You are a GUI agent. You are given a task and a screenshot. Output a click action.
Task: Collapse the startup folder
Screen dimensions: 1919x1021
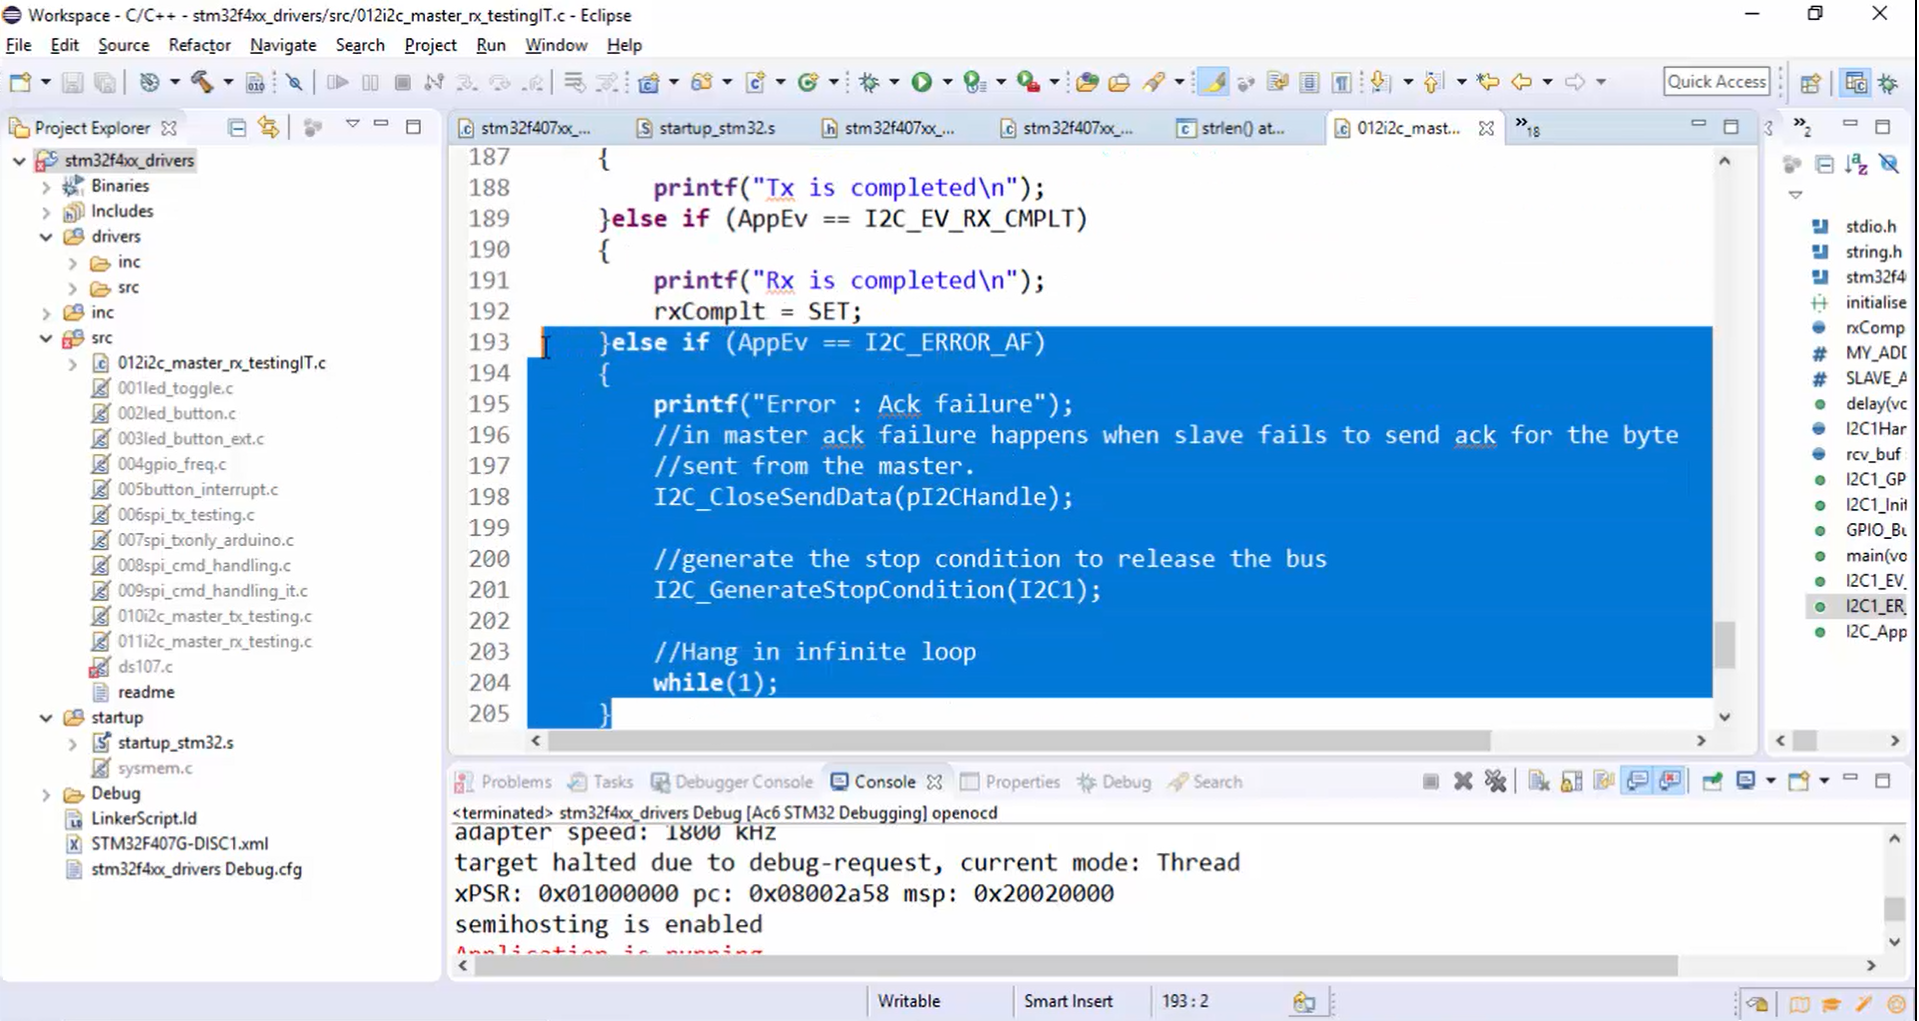tap(45, 718)
